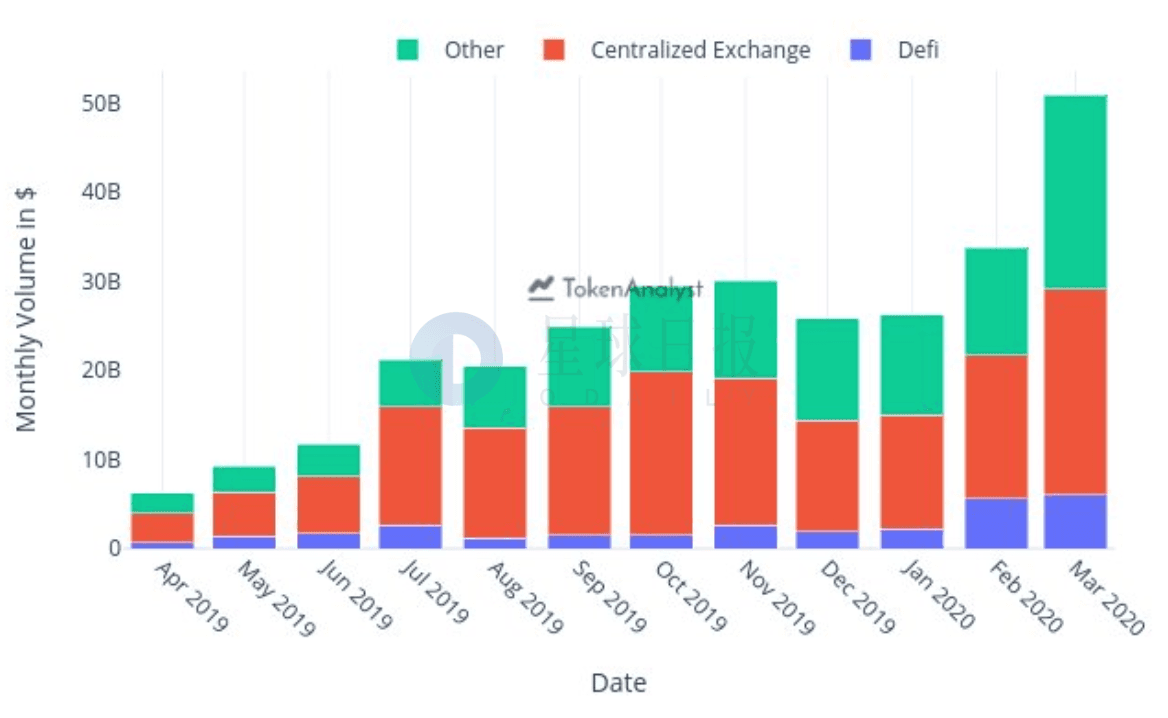Screen dimensions: 1168x718
Task: Click the blue Defi legend swatch
Action: [861, 50]
